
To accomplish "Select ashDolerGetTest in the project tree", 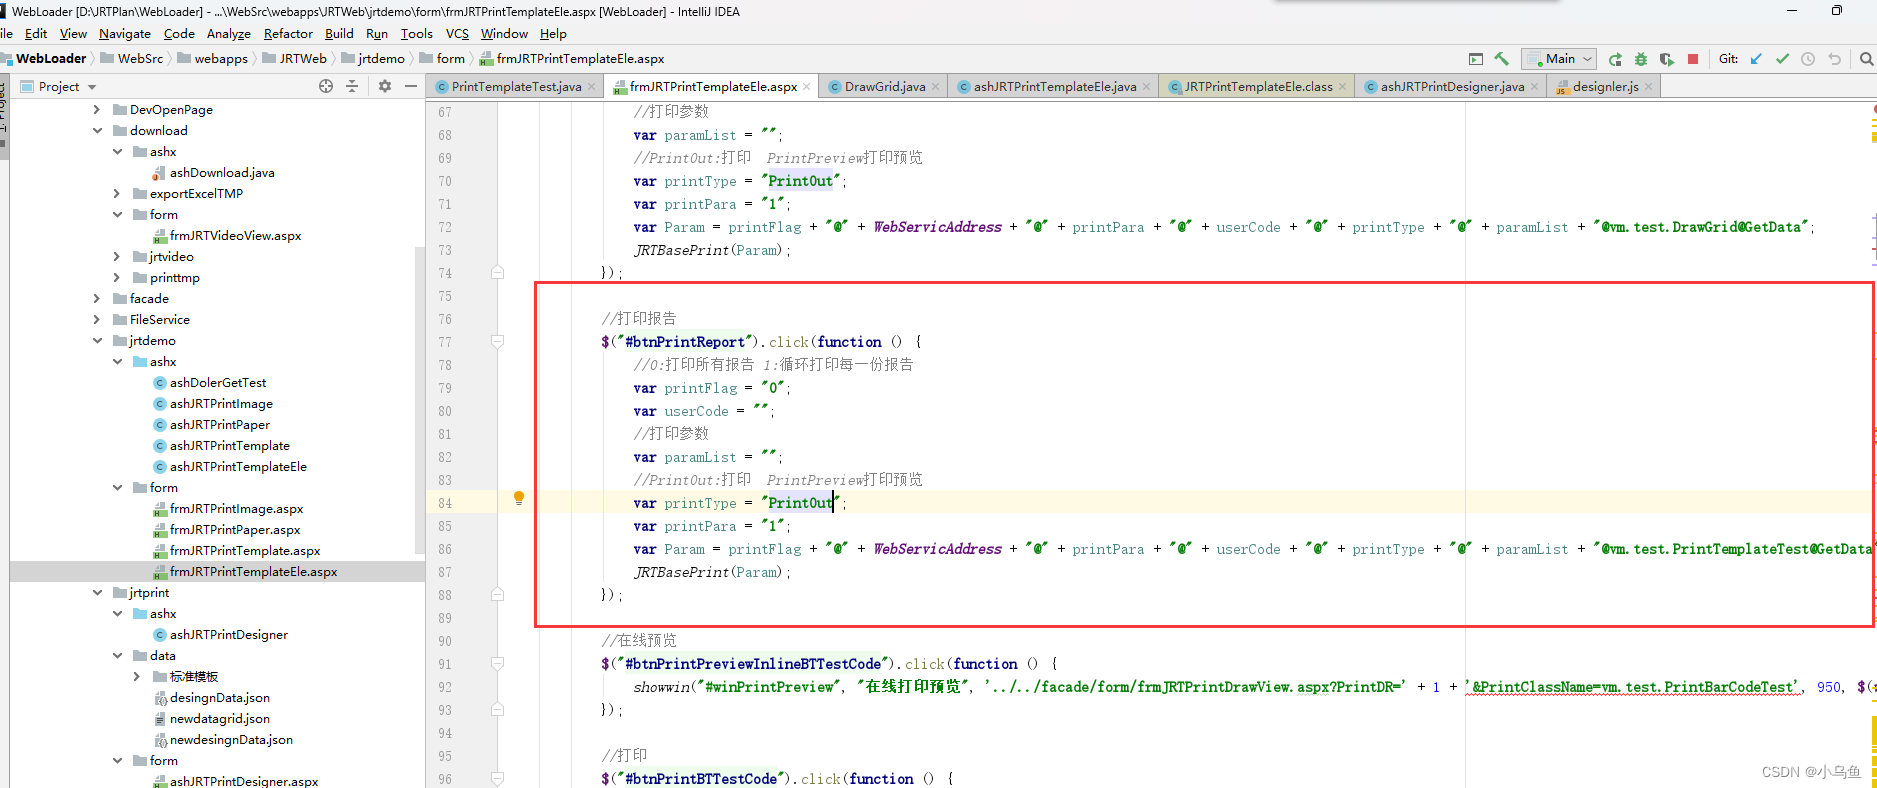I will coord(218,383).
